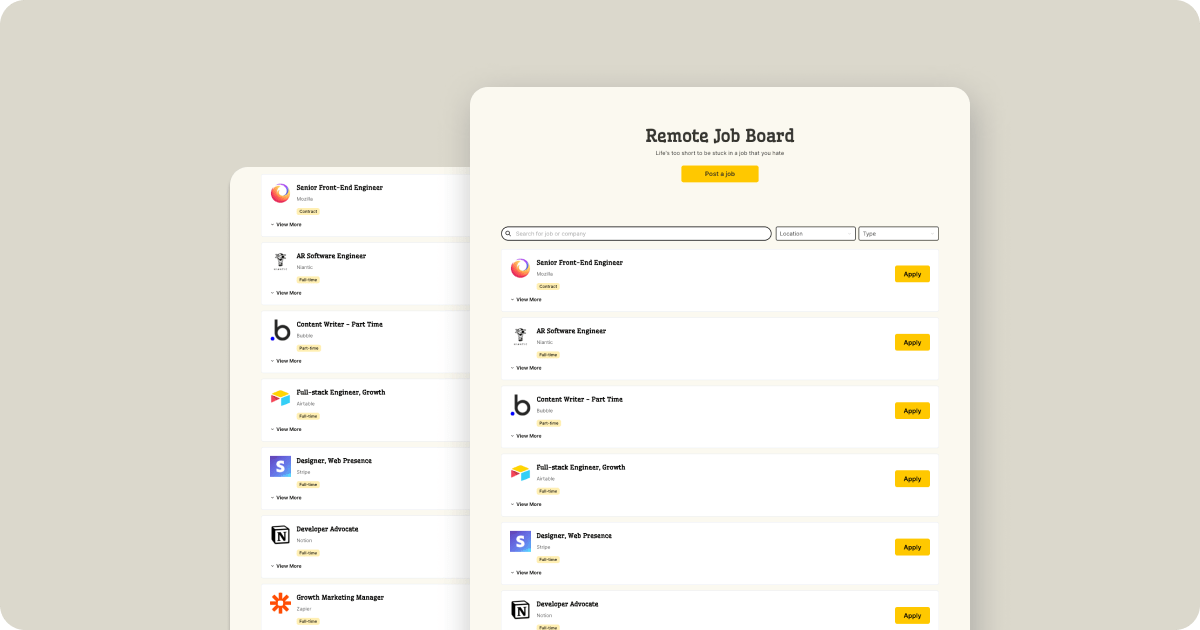Open the Type filter dropdown
The width and height of the screenshot is (1200, 630).
tap(898, 233)
